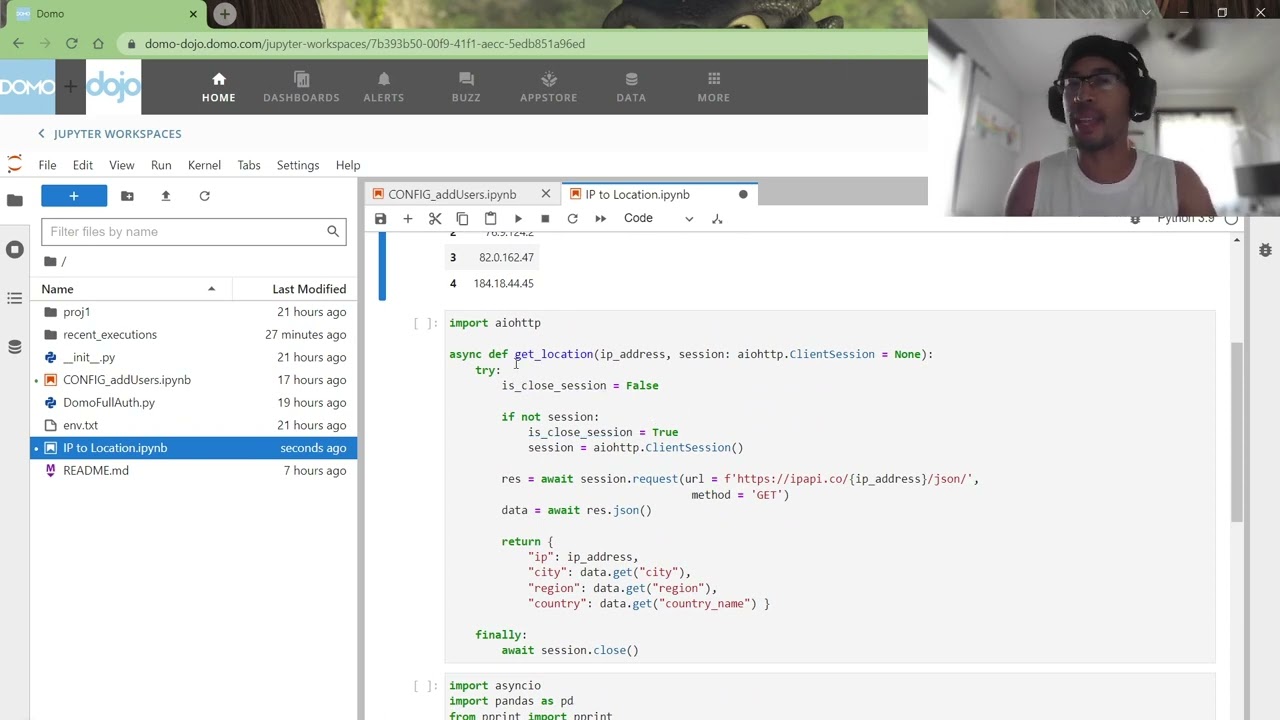1280x720 pixels.
Task: Open Domo ALERTS navigation item
Action: click(x=384, y=87)
